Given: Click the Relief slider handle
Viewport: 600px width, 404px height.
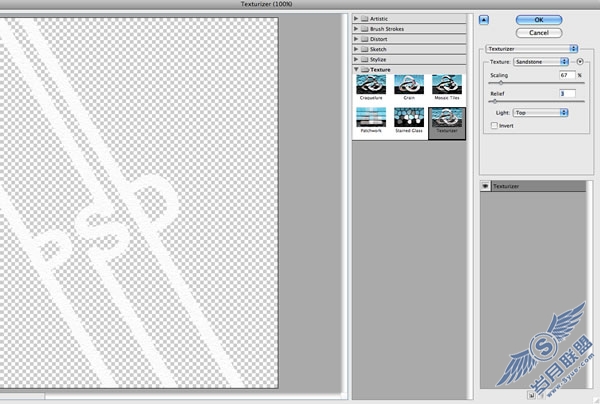Looking at the screenshot, I should pyautogui.click(x=494, y=101).
